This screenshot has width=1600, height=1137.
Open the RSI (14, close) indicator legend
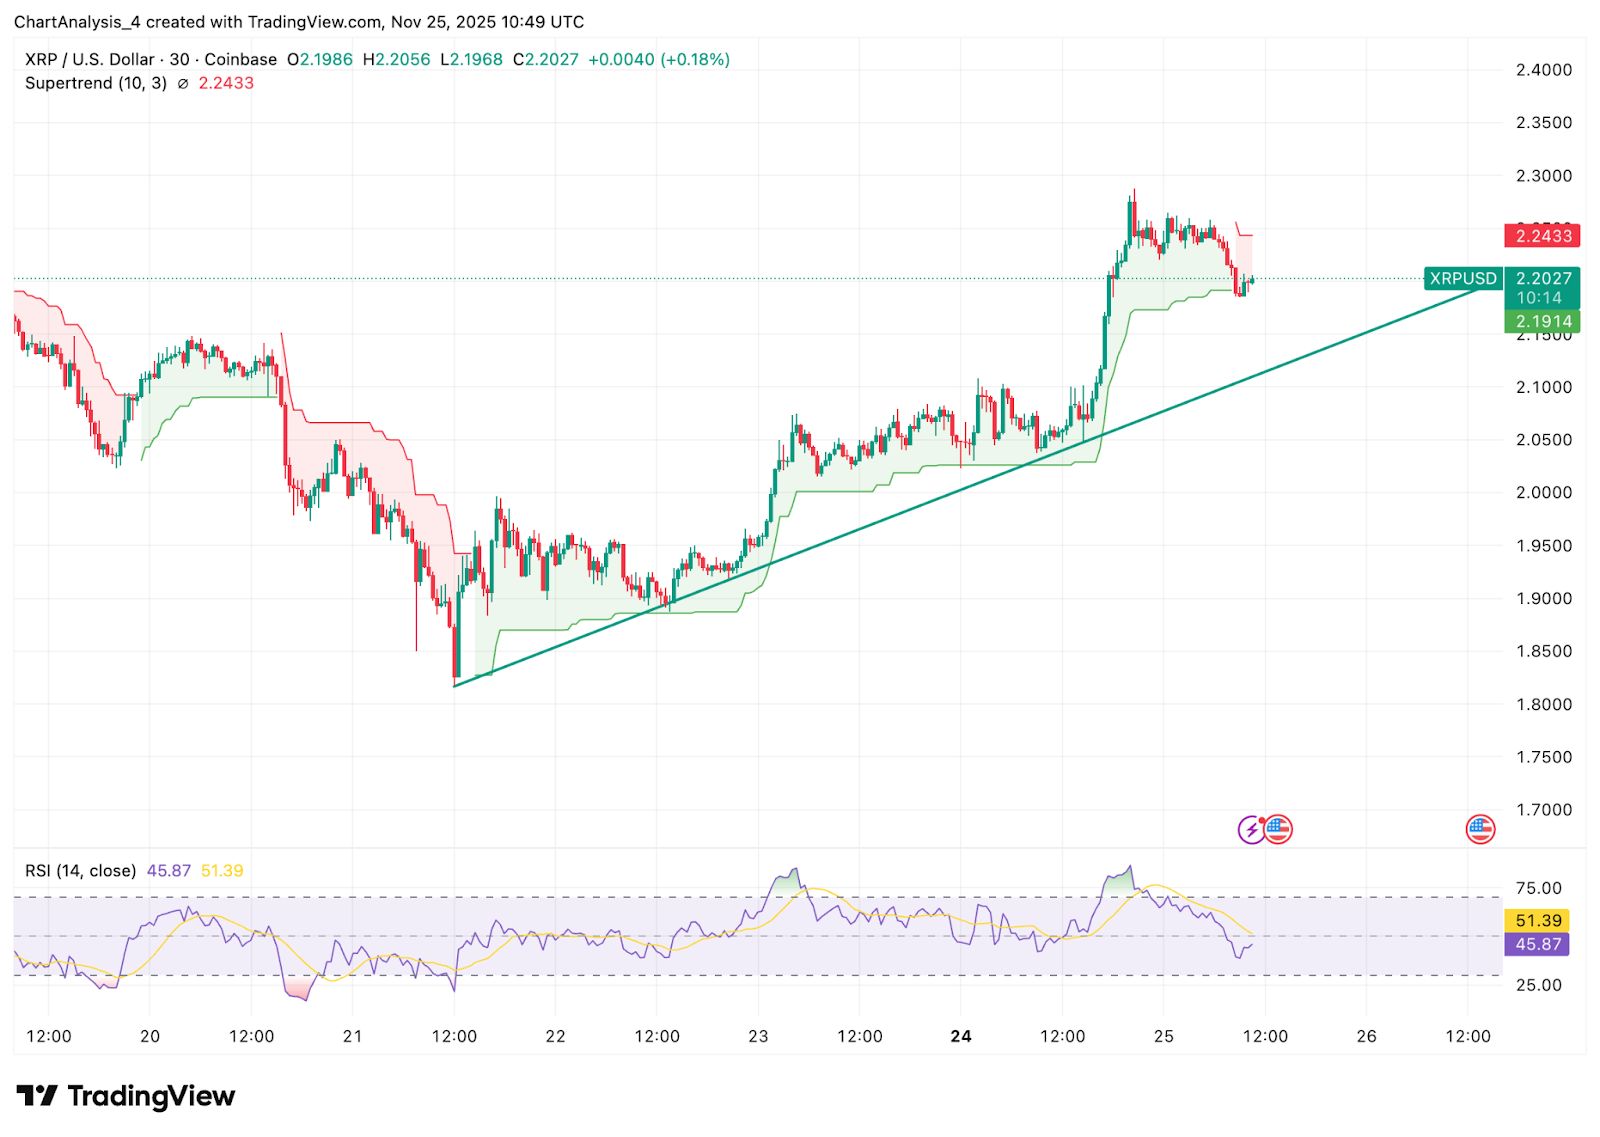tap(80, 870)
